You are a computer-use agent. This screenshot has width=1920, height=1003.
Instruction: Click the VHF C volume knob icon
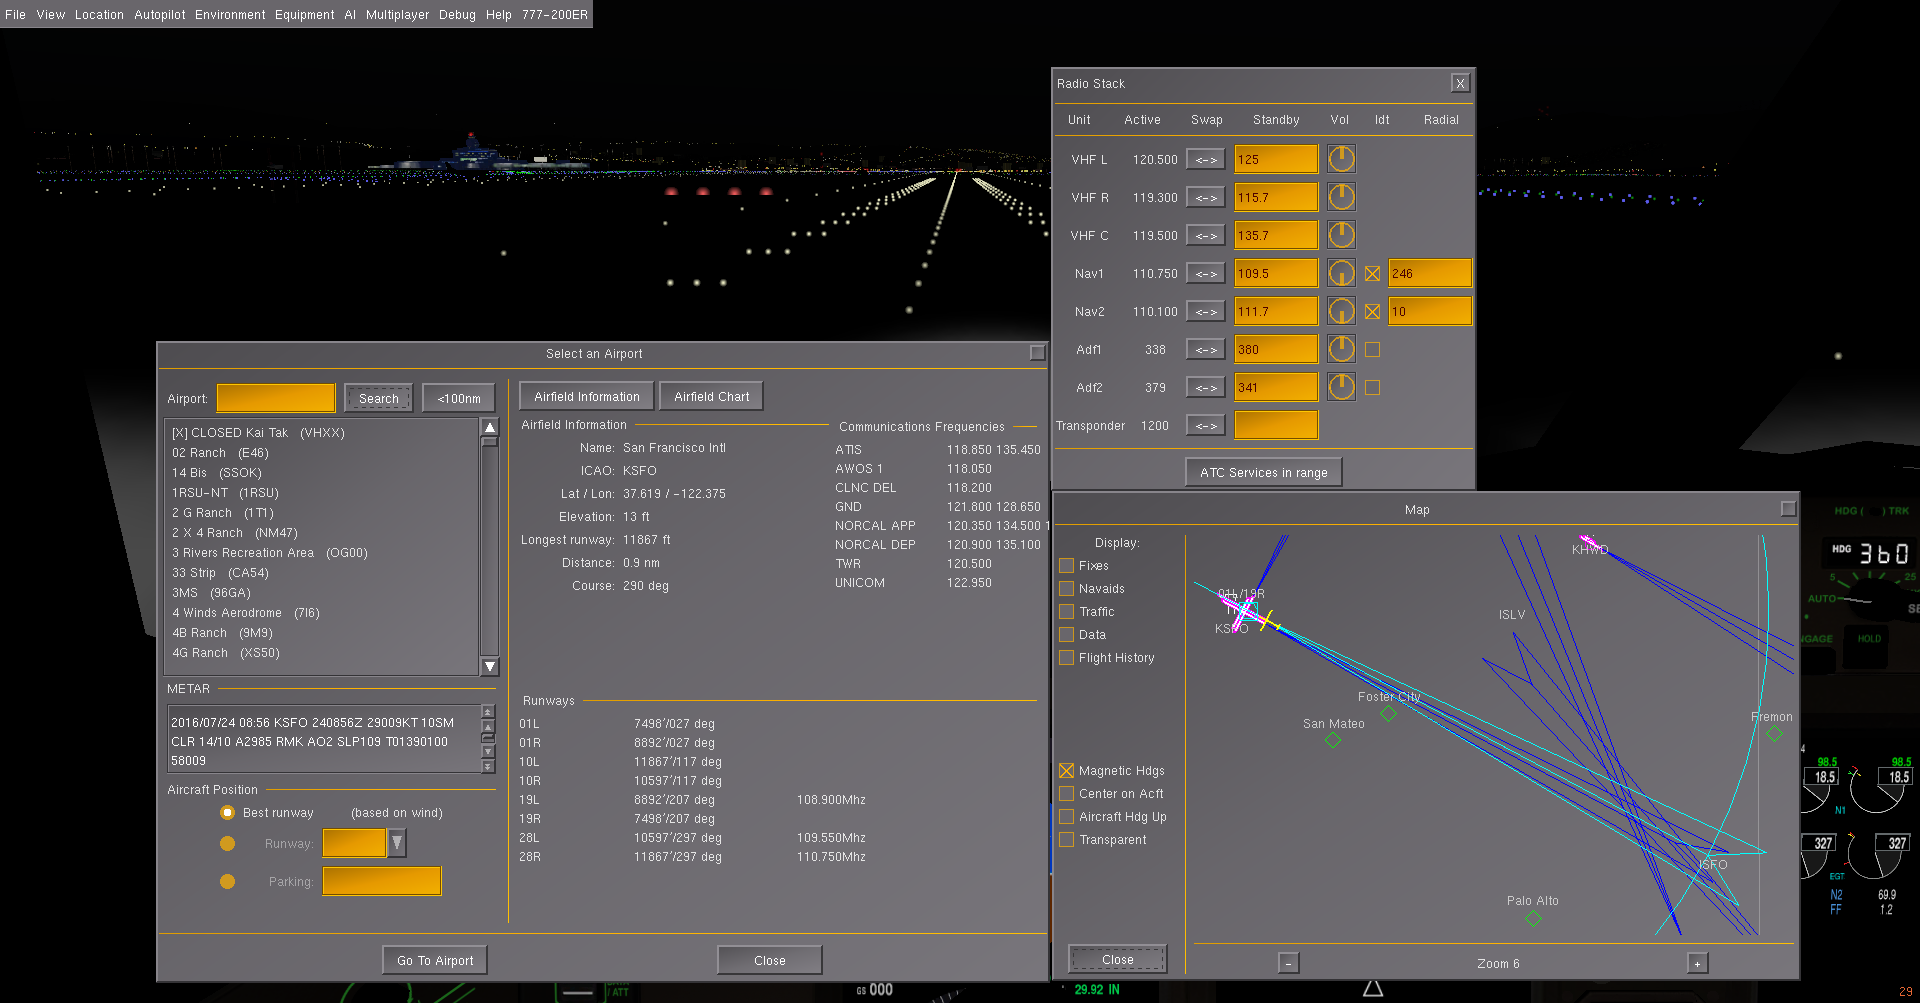pyautogui.click(x=1341, y=234)
